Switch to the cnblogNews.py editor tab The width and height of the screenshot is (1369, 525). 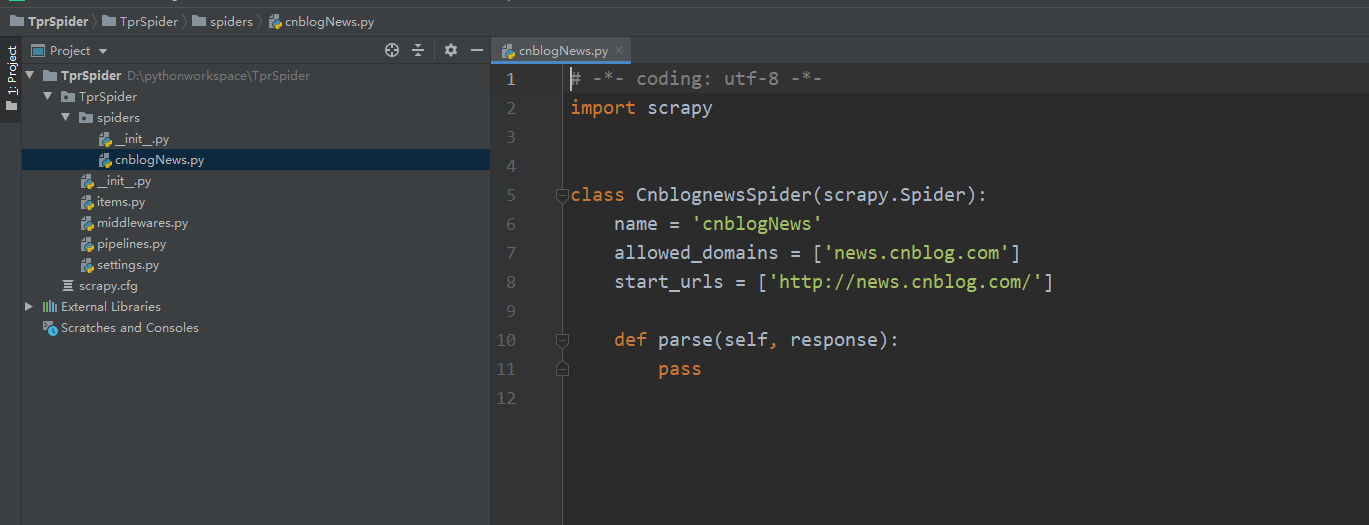coord(563,50)
